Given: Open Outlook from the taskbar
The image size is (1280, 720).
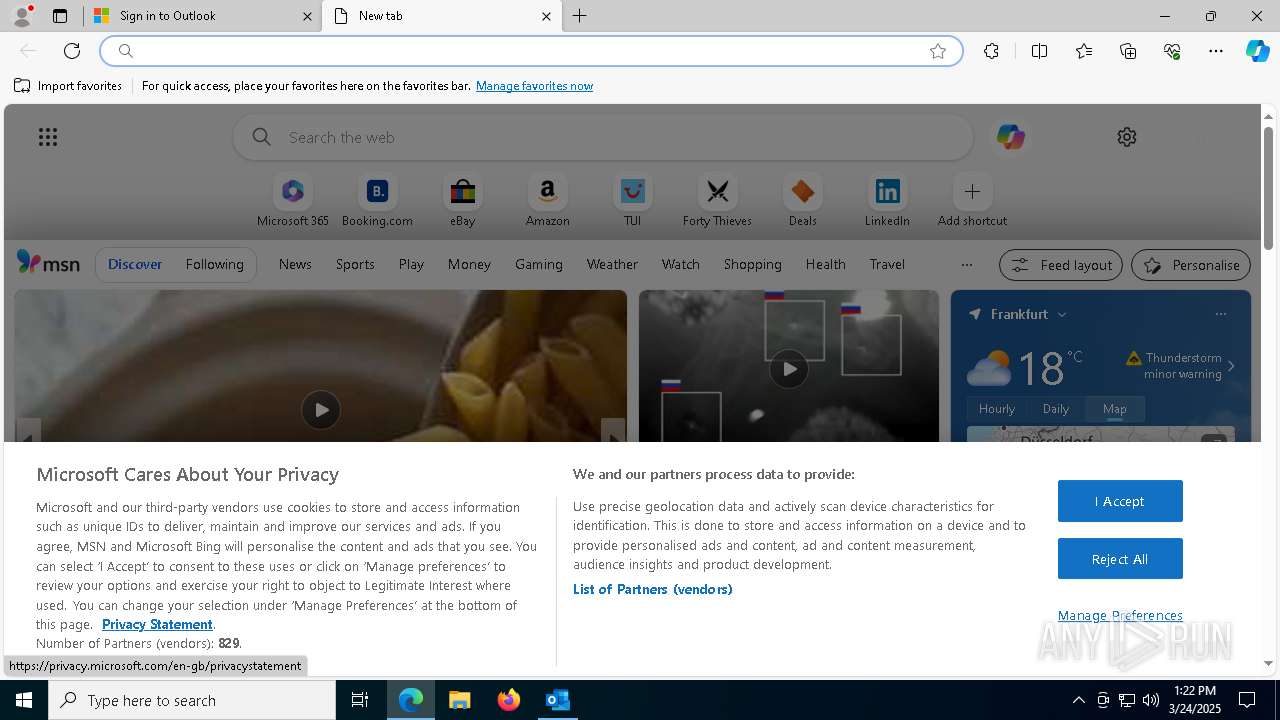Looking at the screenshot, I should coord(557,700).
